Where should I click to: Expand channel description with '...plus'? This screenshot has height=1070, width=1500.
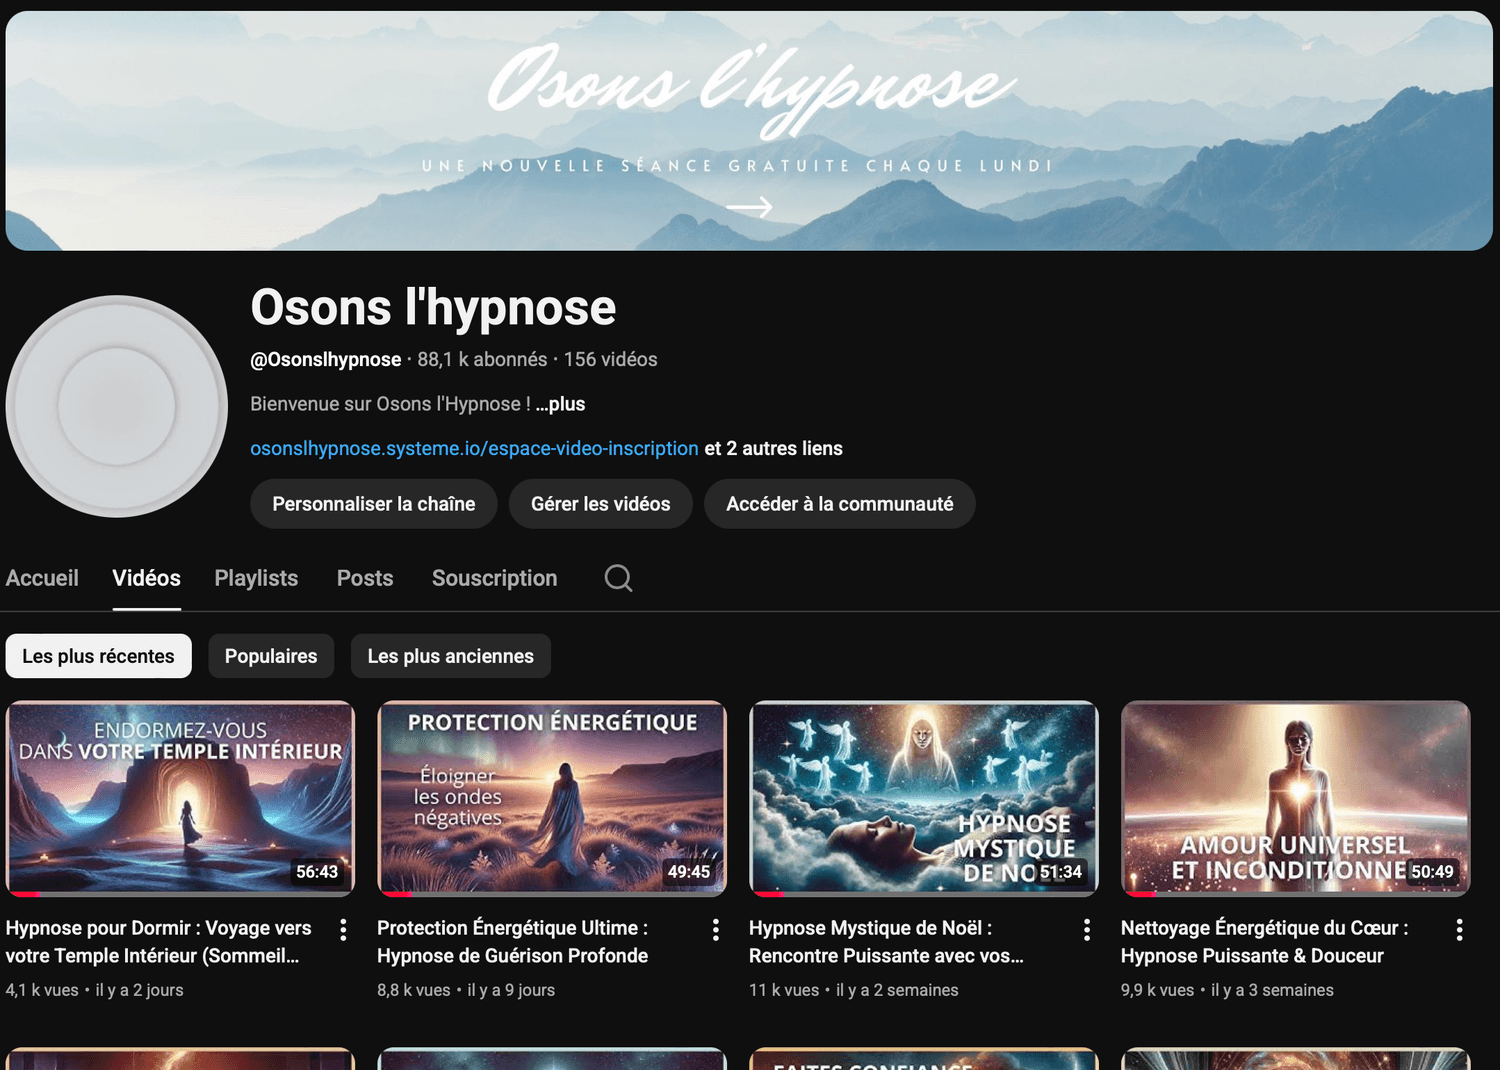click(560, 404)
